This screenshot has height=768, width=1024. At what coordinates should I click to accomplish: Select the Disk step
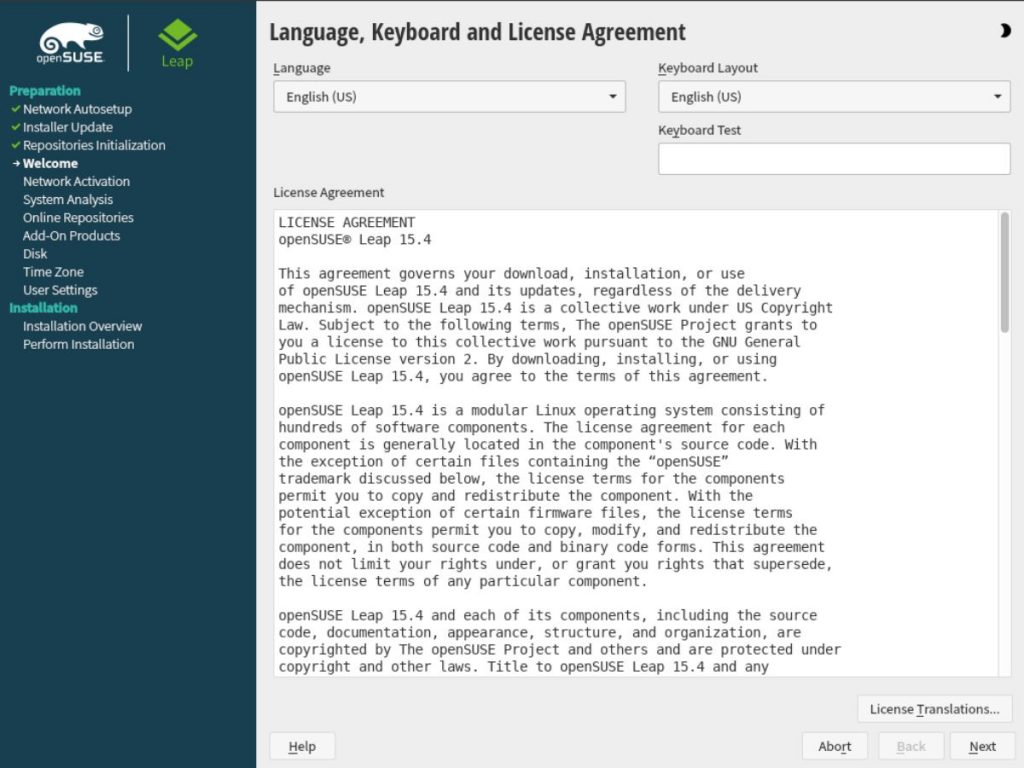point(35,253)
